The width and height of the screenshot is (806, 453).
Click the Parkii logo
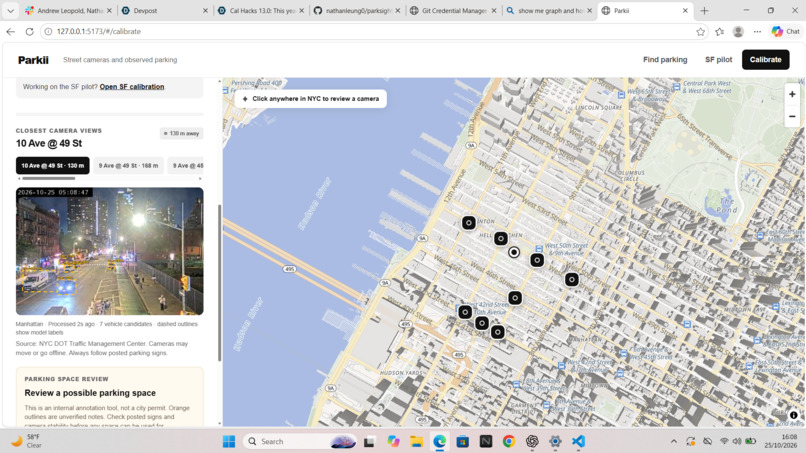(x=33, y=60)
